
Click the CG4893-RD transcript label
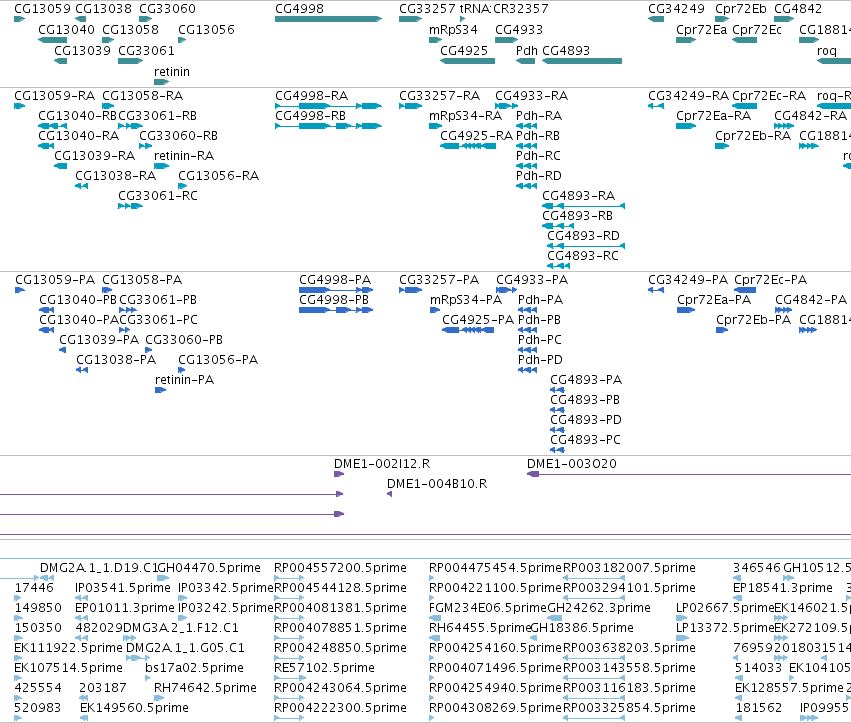click(x=583, y=236)
